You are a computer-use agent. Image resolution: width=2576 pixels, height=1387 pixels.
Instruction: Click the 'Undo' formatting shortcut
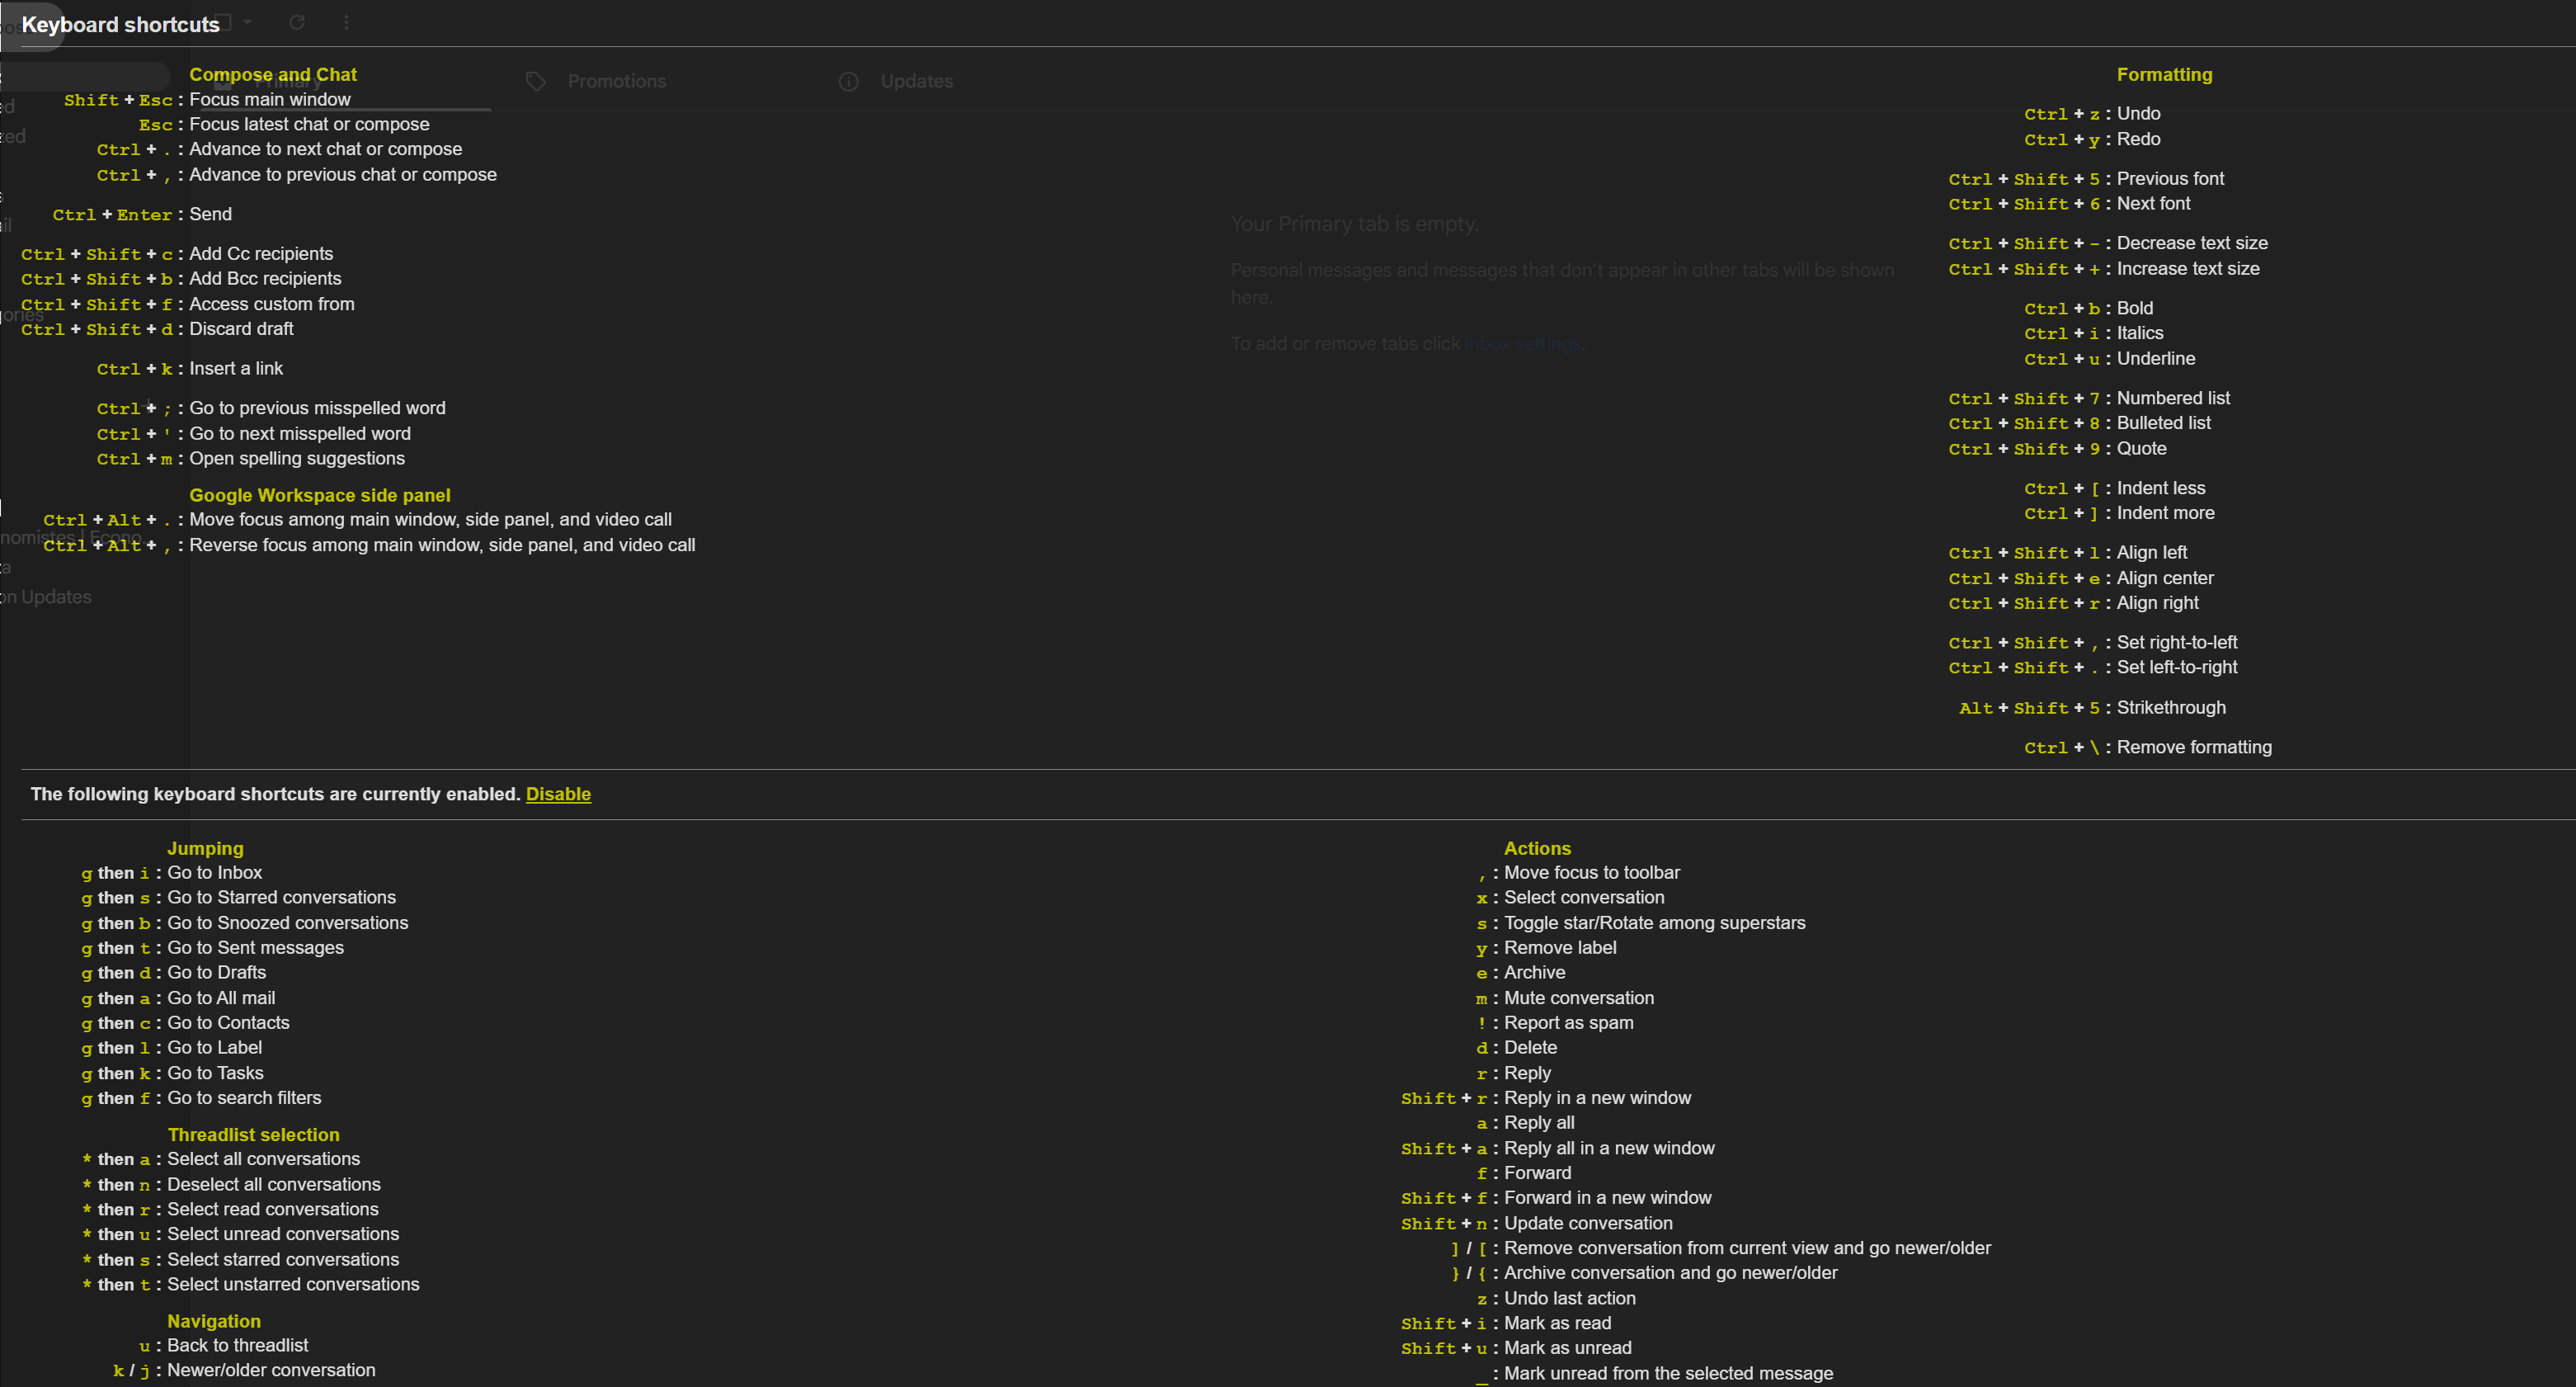point(2138,114)
